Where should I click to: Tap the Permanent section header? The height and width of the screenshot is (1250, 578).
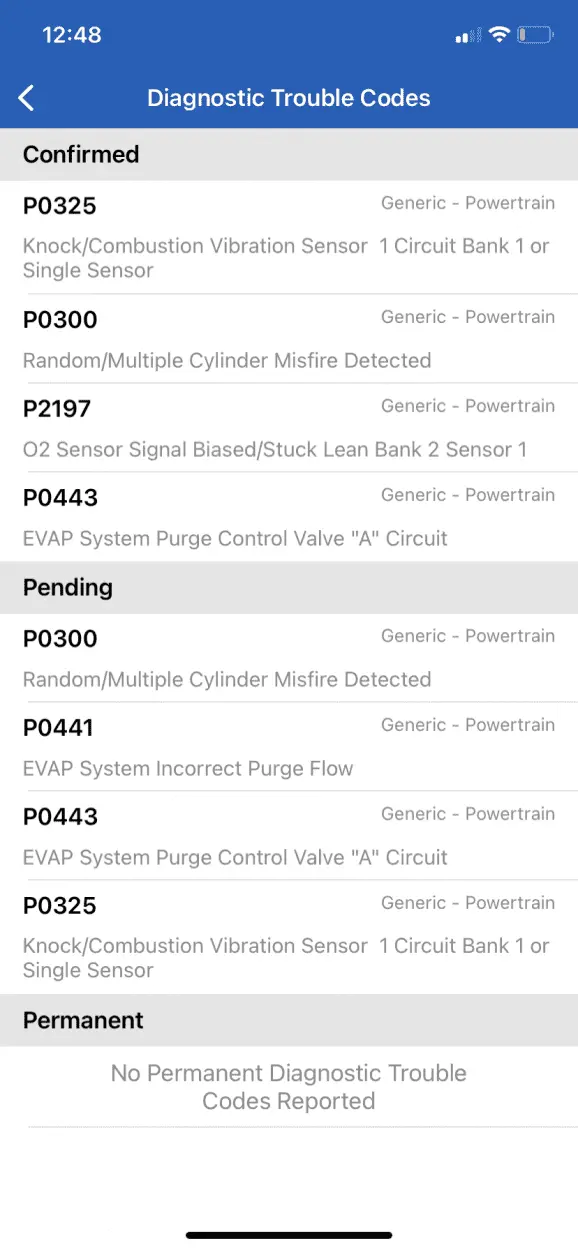[289, 1020]
